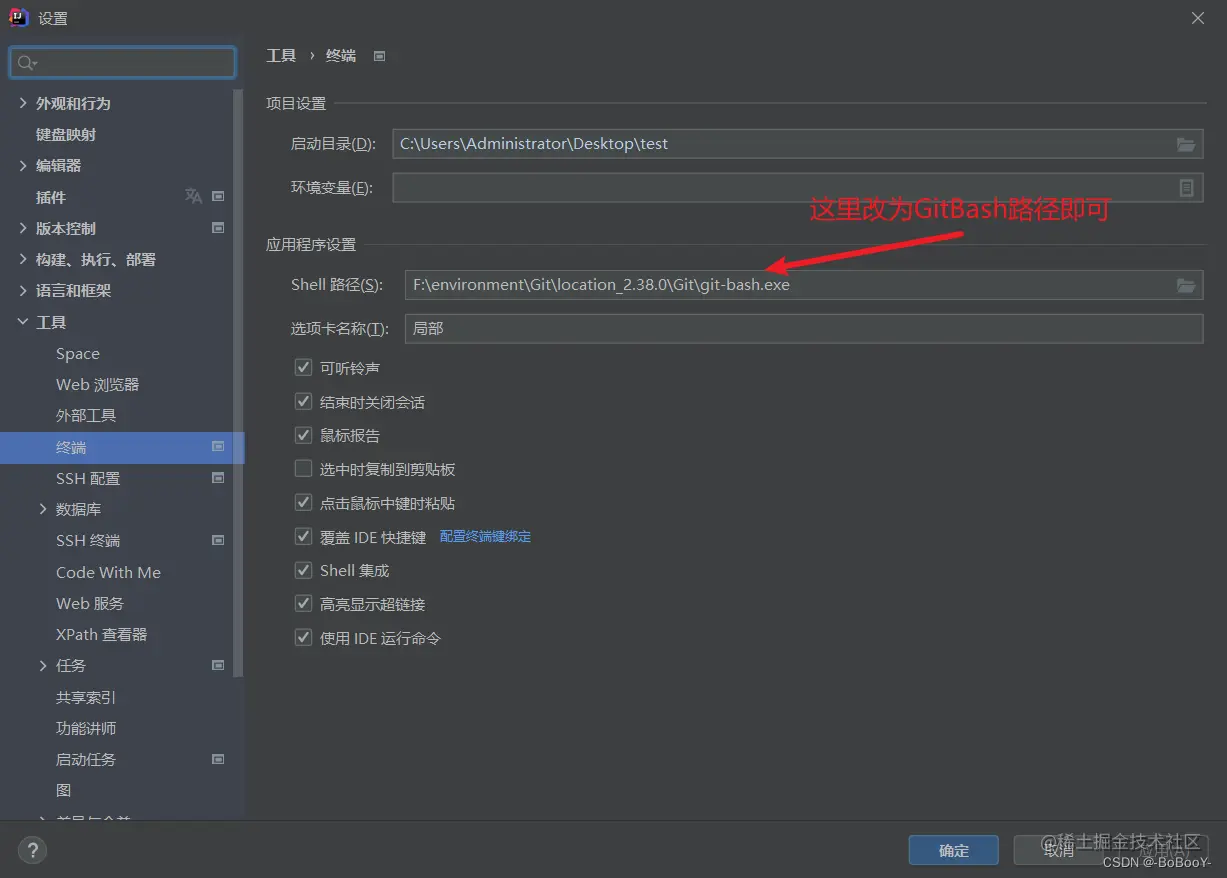Expand the 数据库 subnode
1227x878 pixels.
click(43, 509)
